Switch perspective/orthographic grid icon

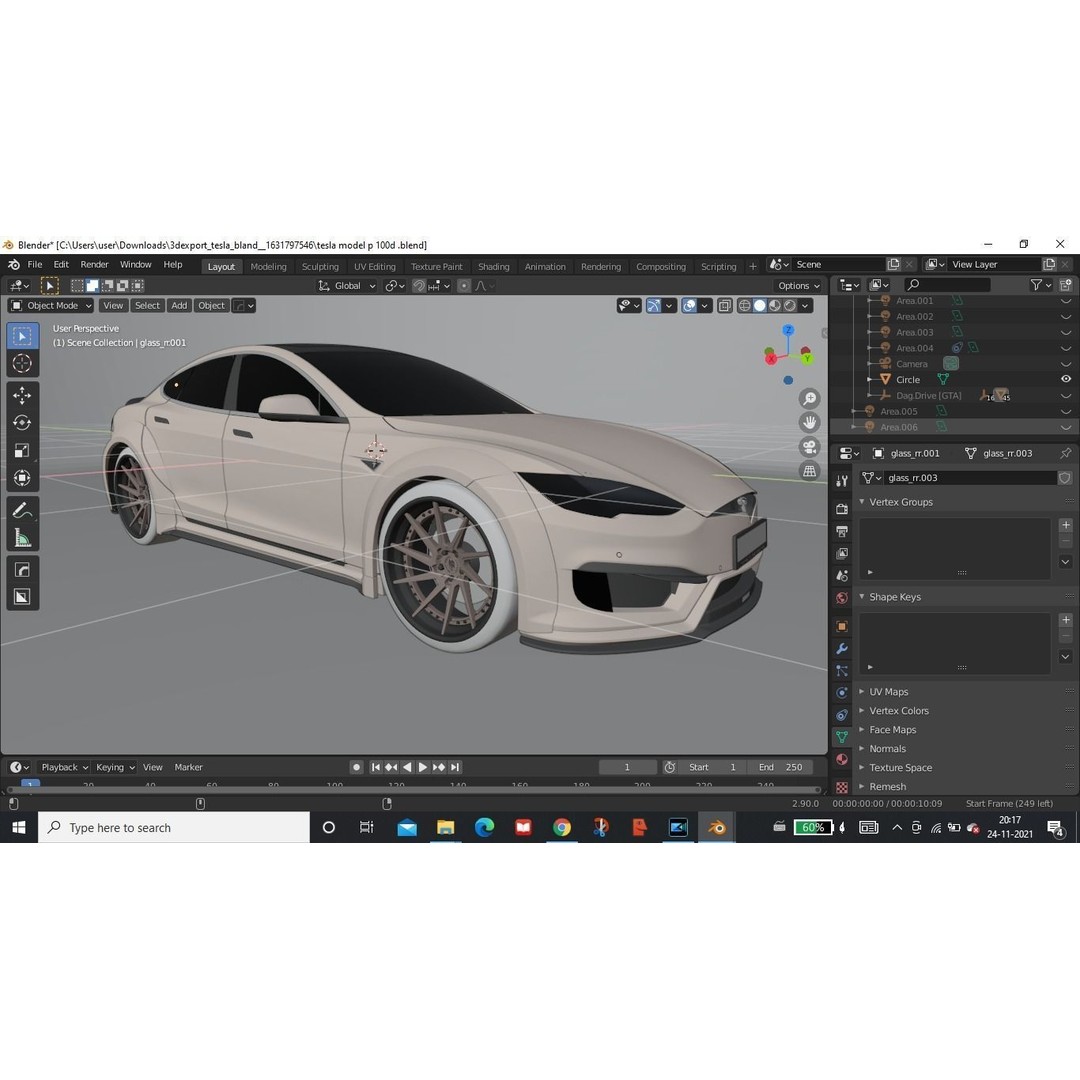(x=809, y=471)
